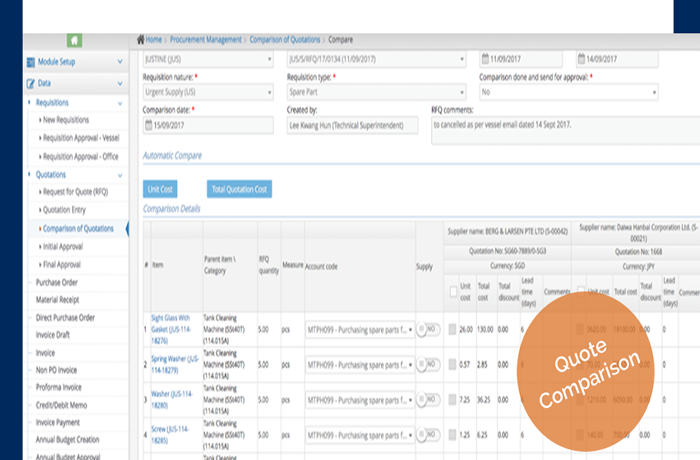The width and height of the screenshot is (700, 460).
Task: Open Requisition Approval - Office item
Action: click(x=81, y=156)
